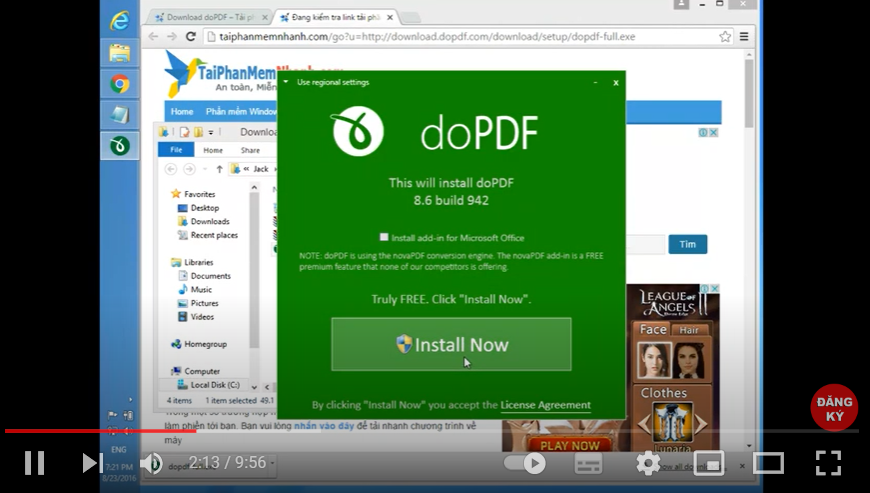Toggle the autoplay switch
Viewport: 870px width, 493px height.
tap(525, 463)
